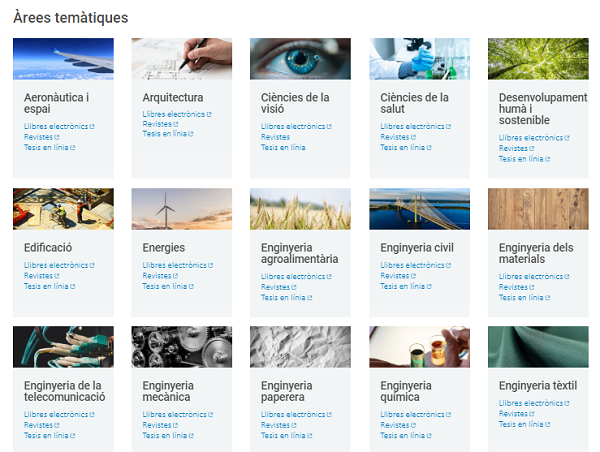Open Tesis en línia under Enginyeria de la telecomunicació
Screen dimensions: 600x452
click(x=49, y=436)
